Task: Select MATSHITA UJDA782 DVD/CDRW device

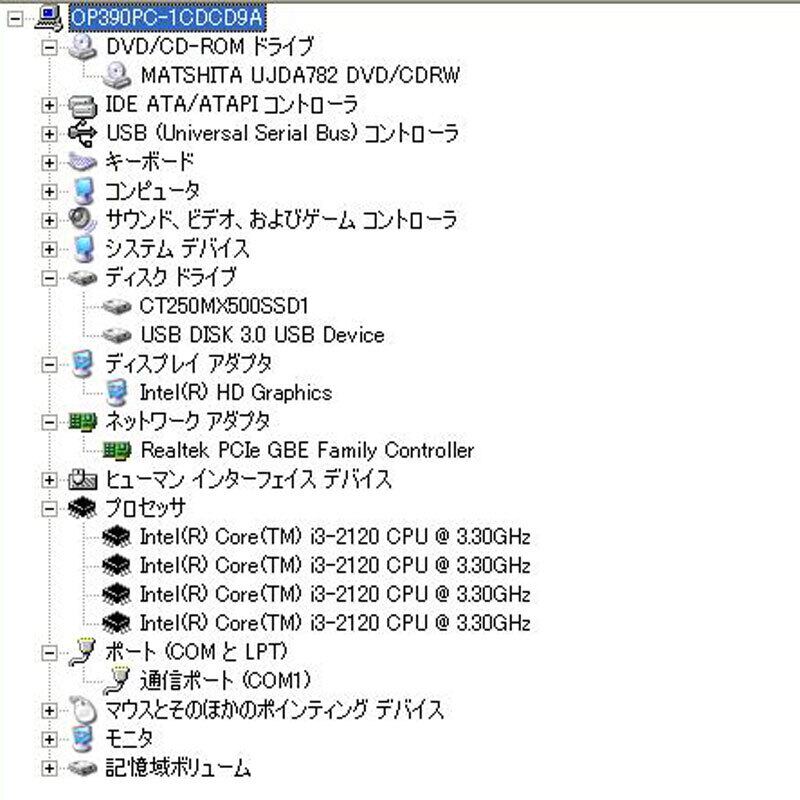Action: pos(300,76)
